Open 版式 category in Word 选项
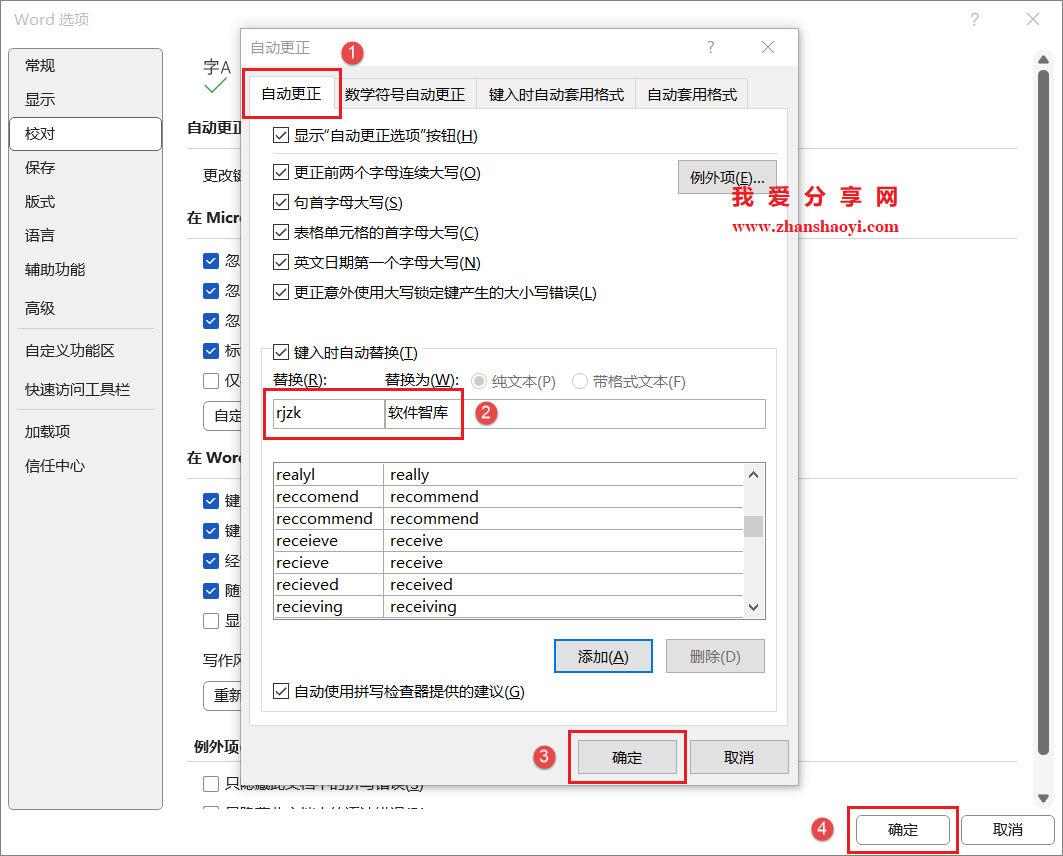This screenshot has height=856, width=1063. (85, 201)
